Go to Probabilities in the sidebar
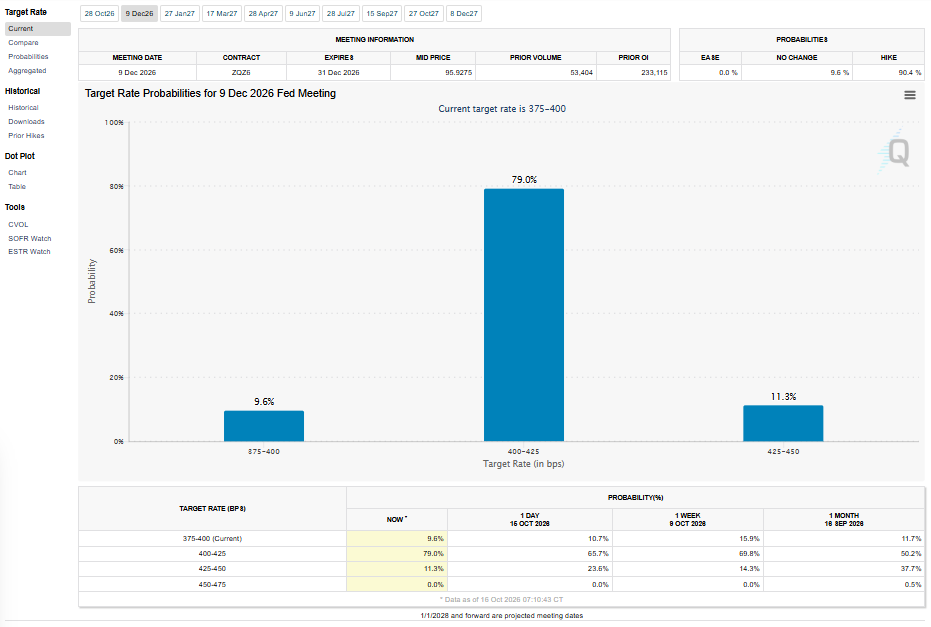The height and width of the screenshot is (627, 931). click(28, 56)
